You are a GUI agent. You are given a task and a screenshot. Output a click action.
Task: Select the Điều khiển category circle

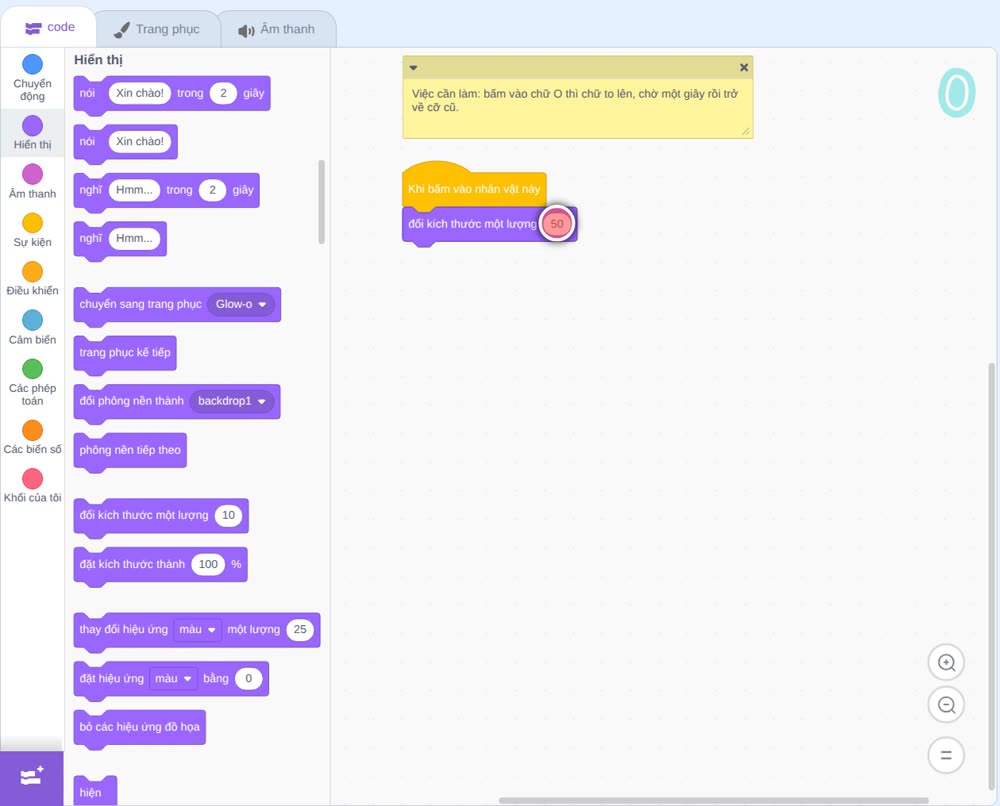pyautogui.click(x=33, y=272)
